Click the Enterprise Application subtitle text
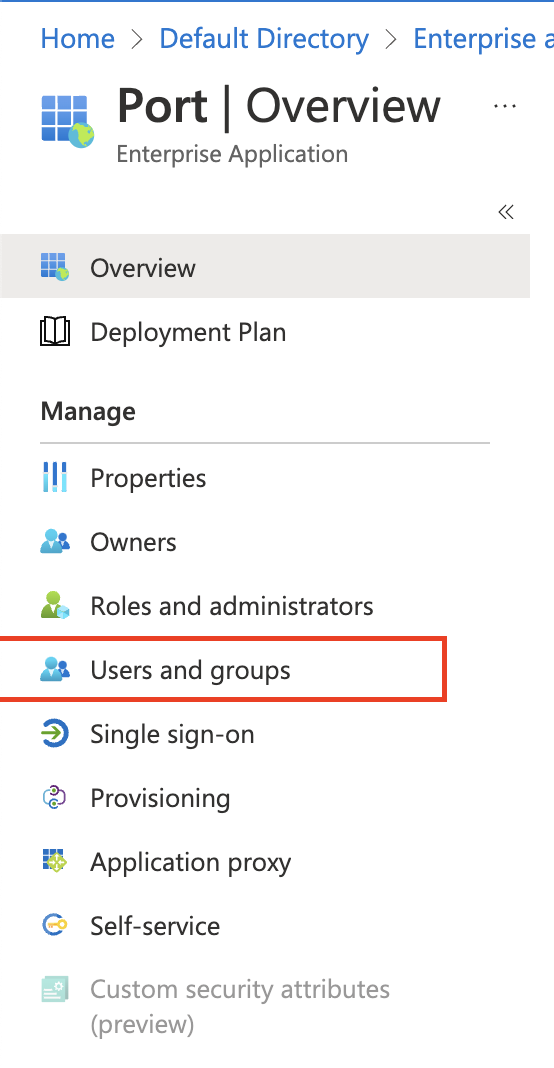This screenshot has width=554, height=1068. click(x=232, y=154)
